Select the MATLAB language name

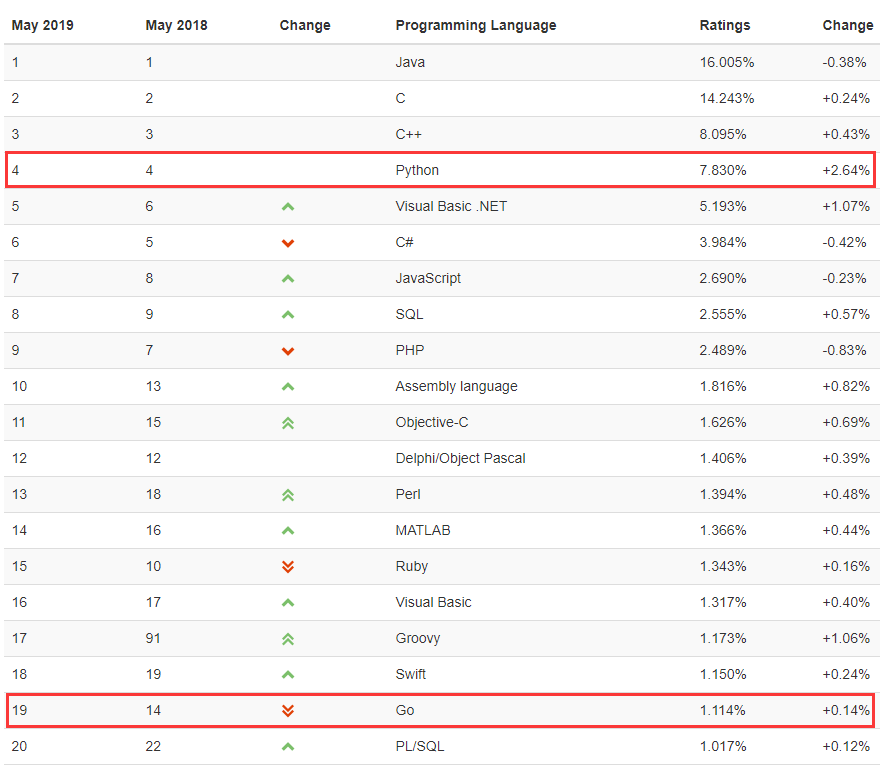(423, 531)
